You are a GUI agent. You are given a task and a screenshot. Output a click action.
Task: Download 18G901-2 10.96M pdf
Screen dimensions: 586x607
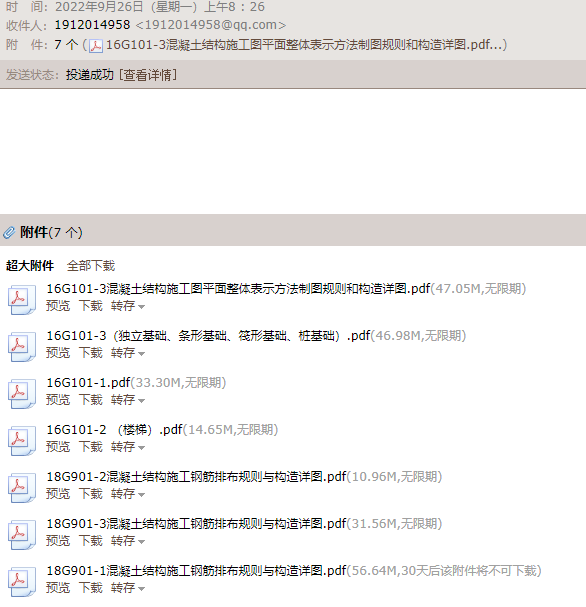(91, 494)
